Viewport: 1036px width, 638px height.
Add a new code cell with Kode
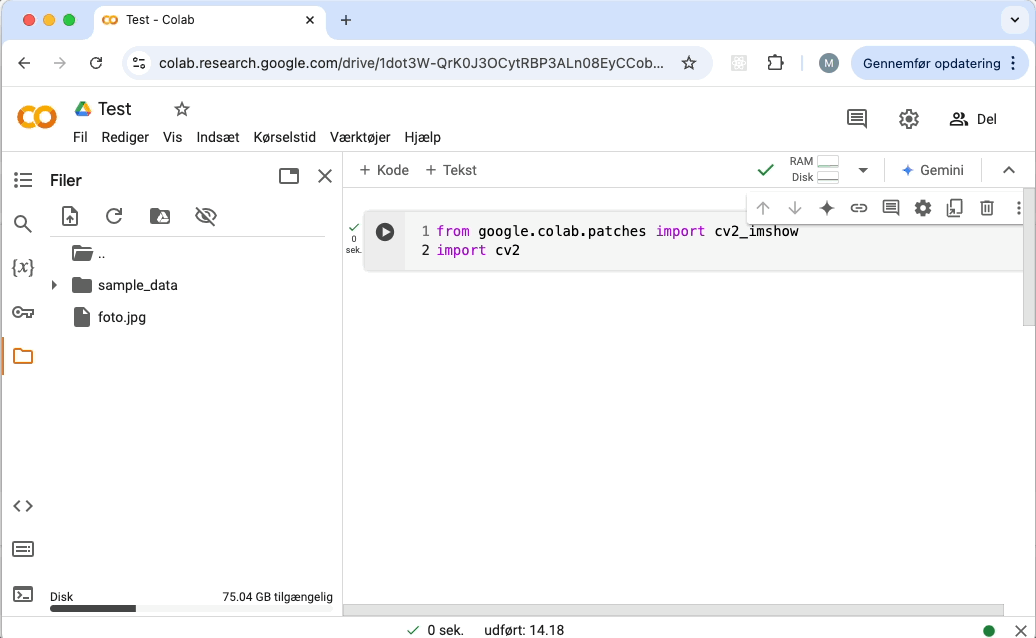[x=384, y=170]
